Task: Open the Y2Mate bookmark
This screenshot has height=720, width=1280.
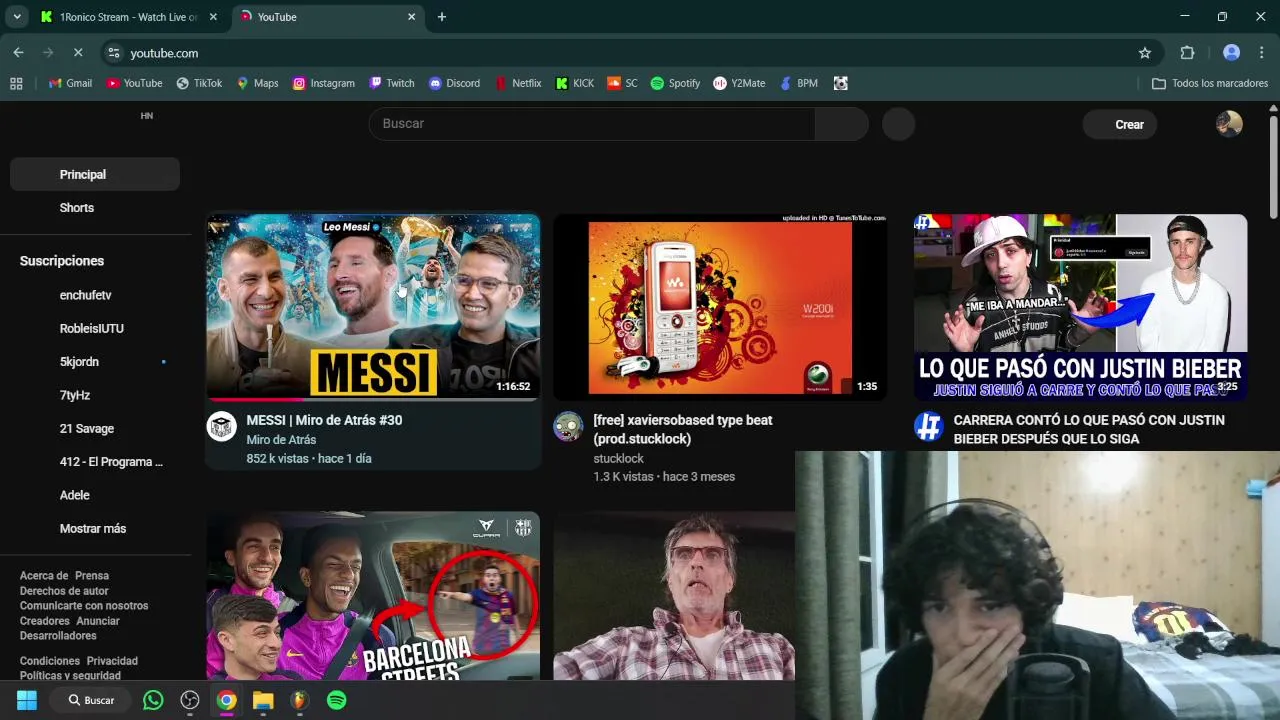Action: [x=739, y=83]
